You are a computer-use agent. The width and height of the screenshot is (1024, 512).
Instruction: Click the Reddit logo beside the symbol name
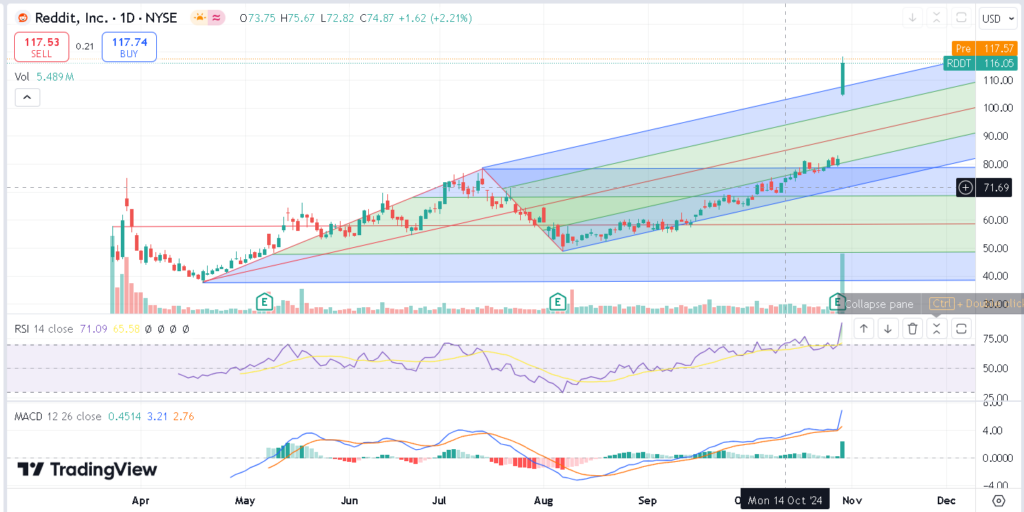pos(23,18)
